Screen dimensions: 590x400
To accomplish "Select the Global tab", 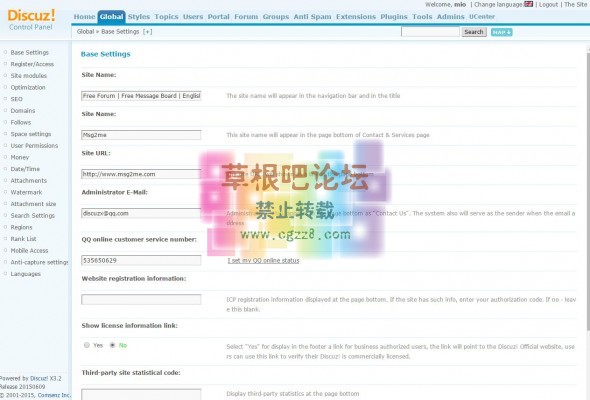I will [111, 17].
